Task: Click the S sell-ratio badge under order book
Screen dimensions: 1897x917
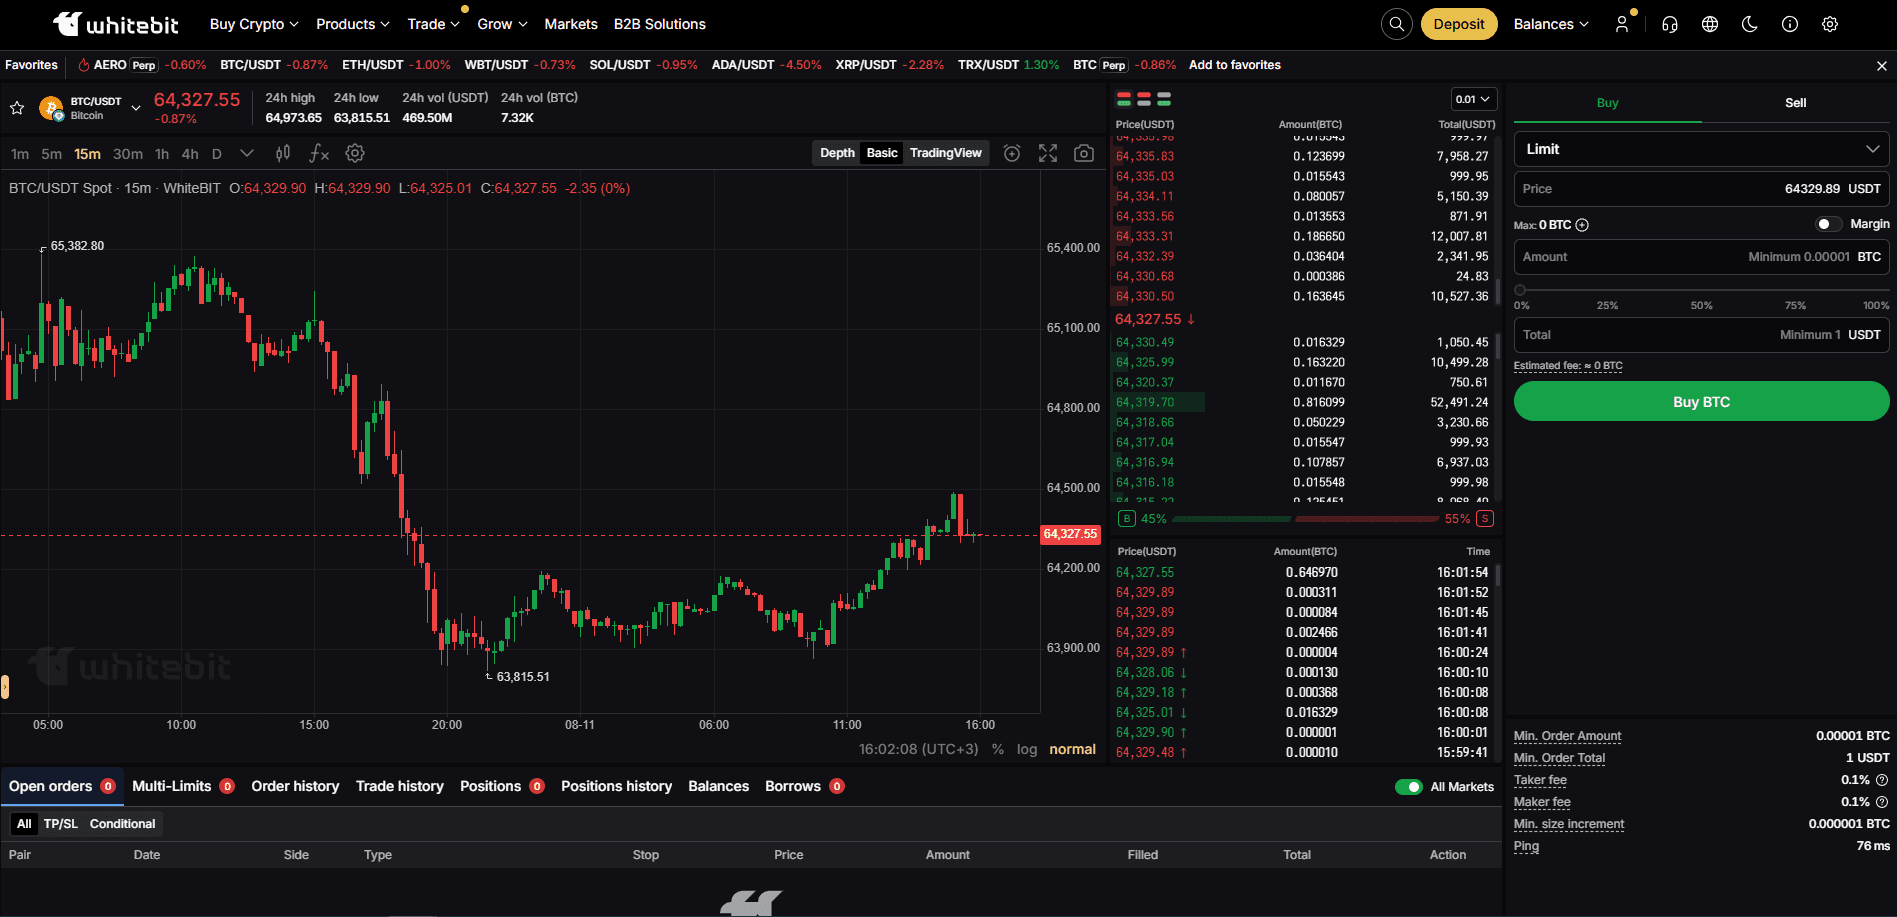Action: (1485, 519)
